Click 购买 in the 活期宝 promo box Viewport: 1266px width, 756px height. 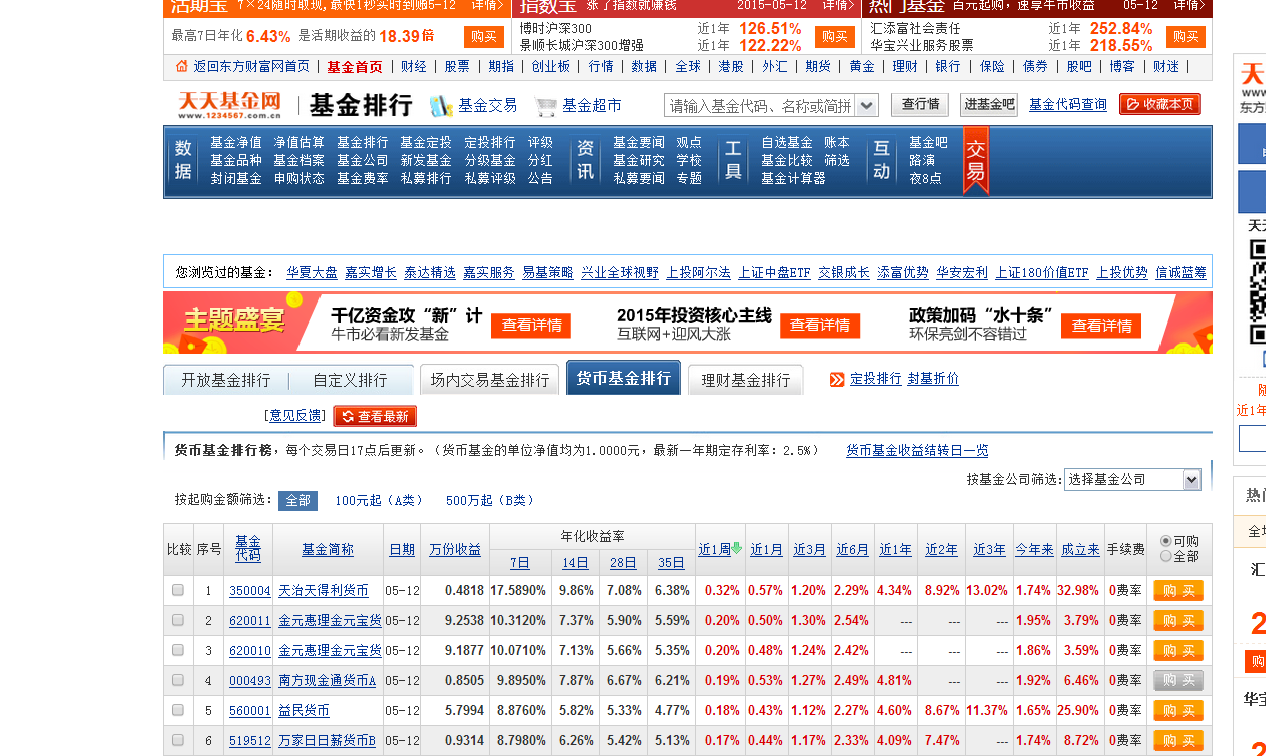(484, 36)
